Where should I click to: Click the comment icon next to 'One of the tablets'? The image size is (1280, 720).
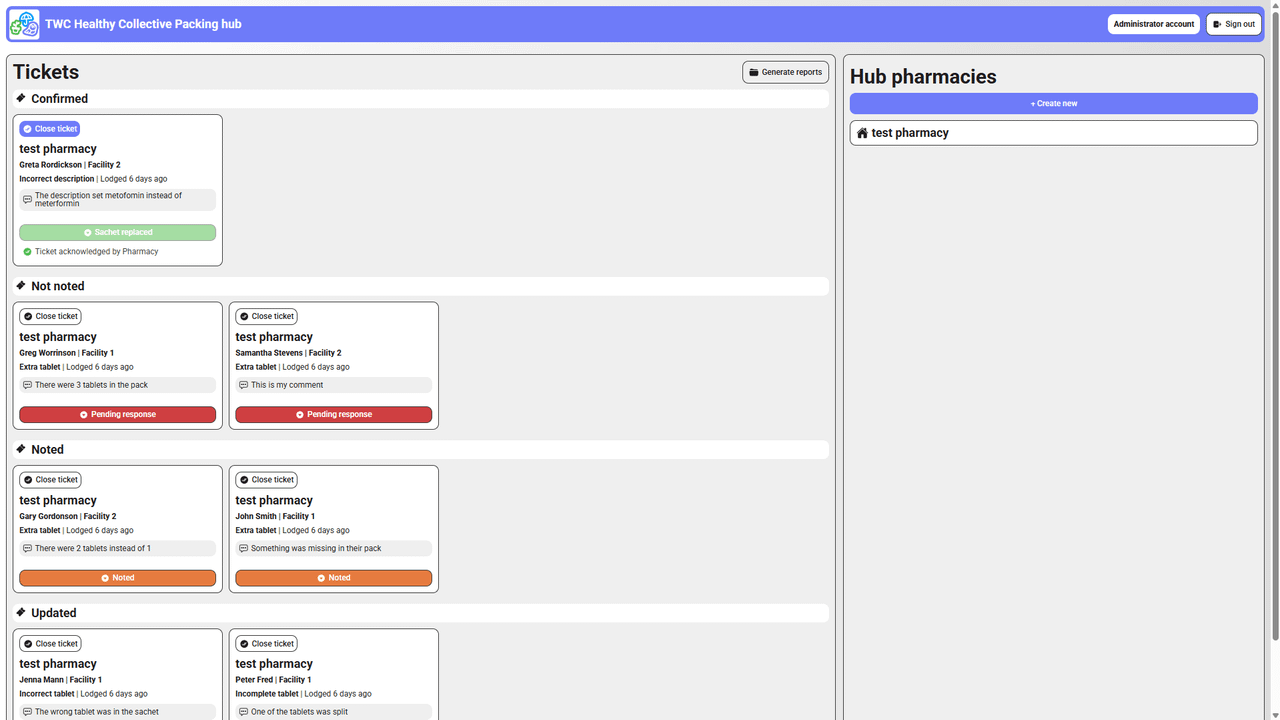click(x=244, y=712)
